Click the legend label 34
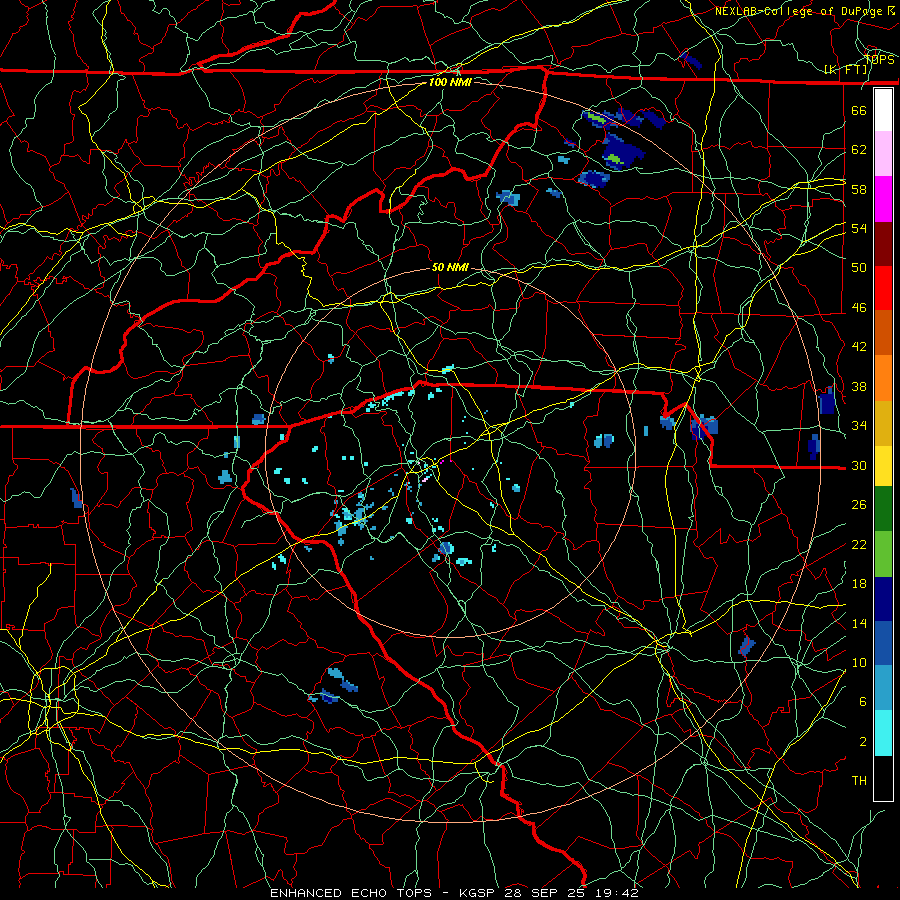 pyautogui.click(x=859, y=426)
